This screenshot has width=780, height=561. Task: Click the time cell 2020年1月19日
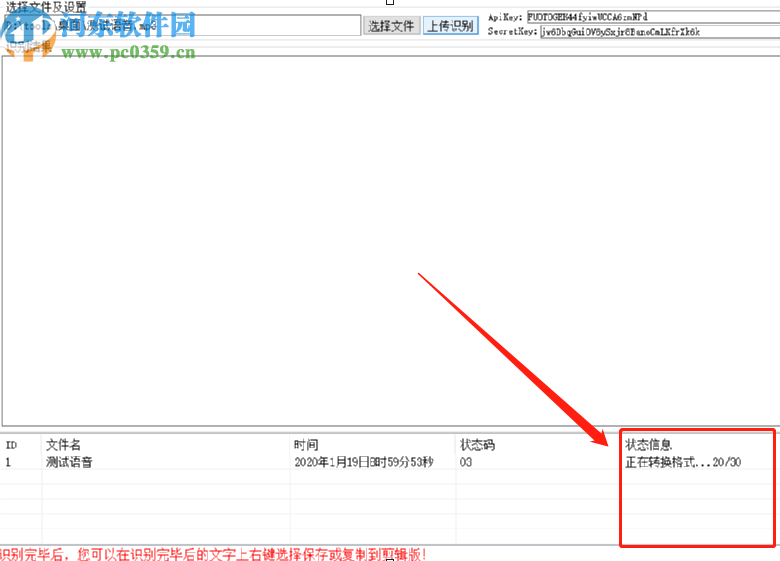click(364, 462)
